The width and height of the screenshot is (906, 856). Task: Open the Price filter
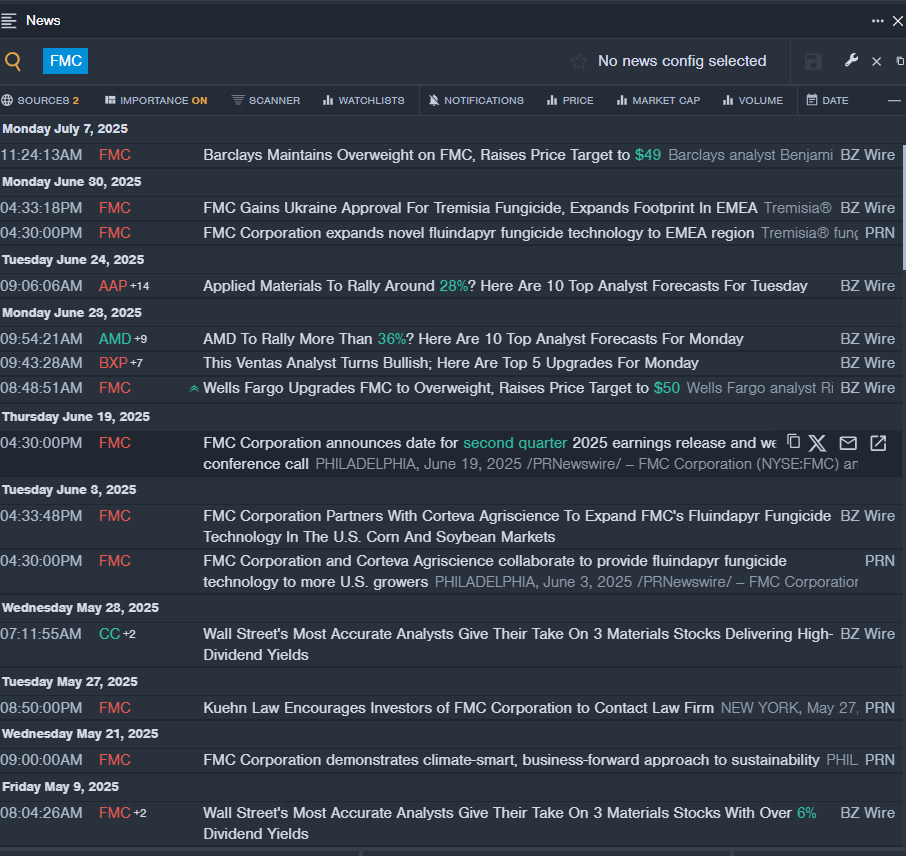pos(570,101)
